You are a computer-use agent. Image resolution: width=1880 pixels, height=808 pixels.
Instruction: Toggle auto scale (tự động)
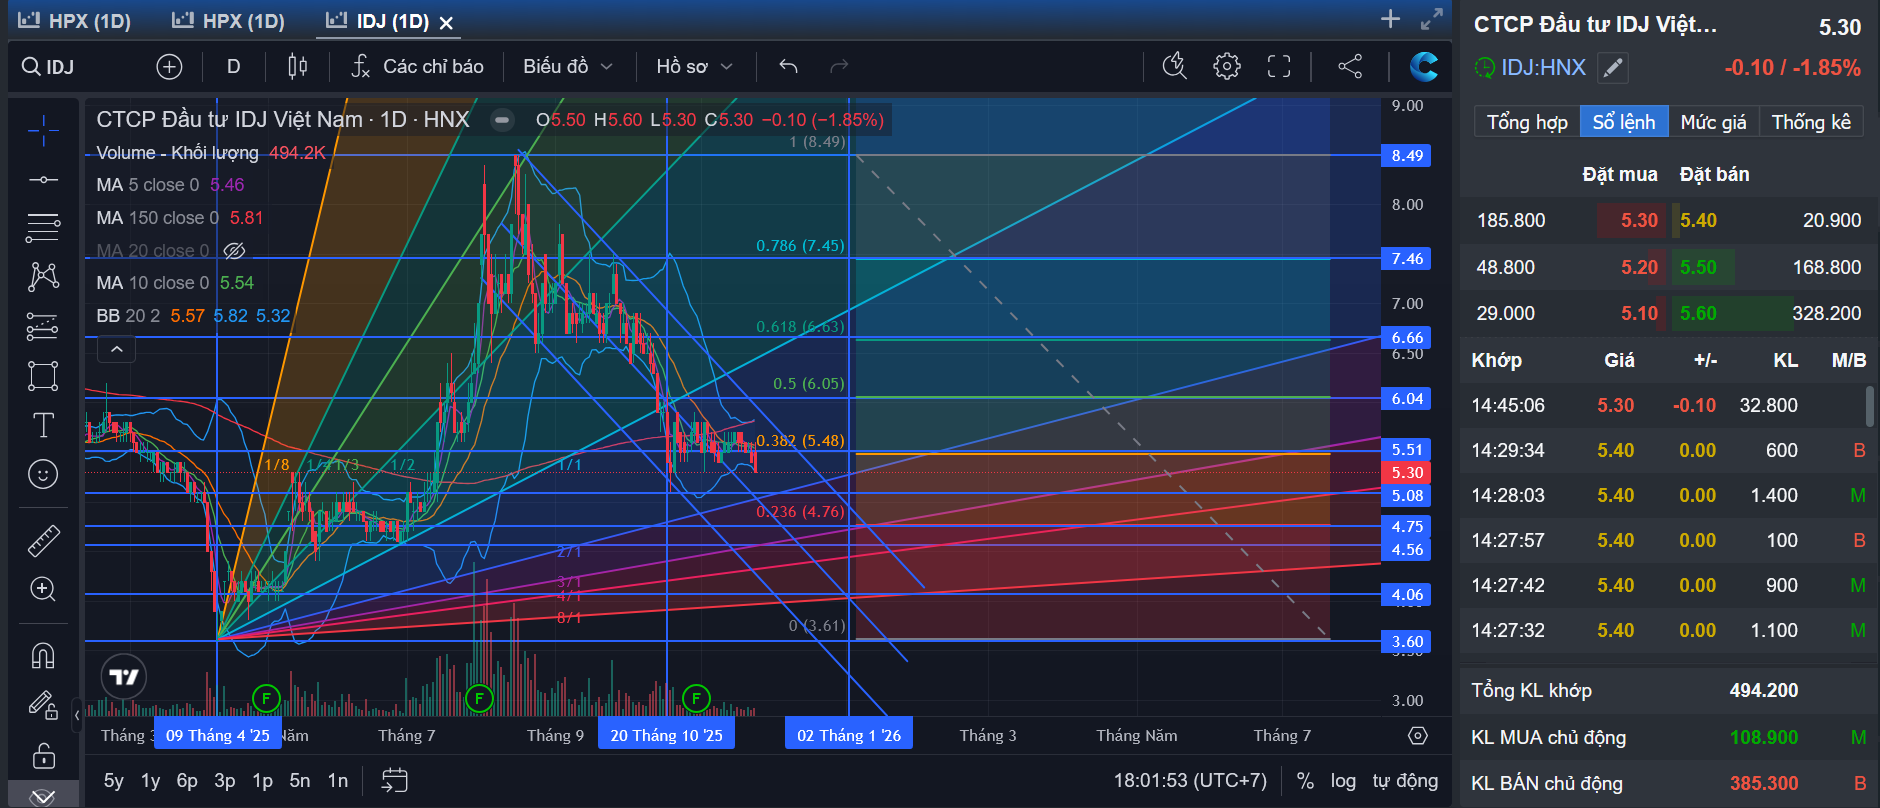(1405, 781)
